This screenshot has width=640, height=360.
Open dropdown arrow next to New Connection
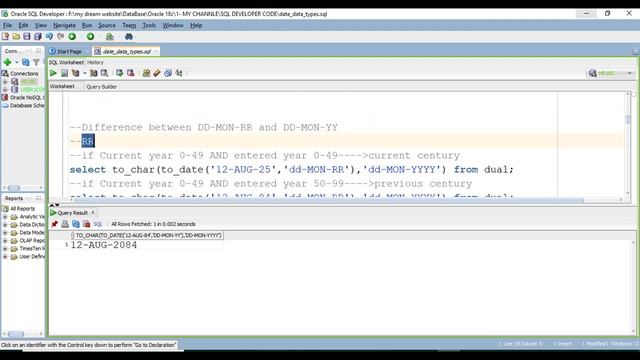(17, 62)
